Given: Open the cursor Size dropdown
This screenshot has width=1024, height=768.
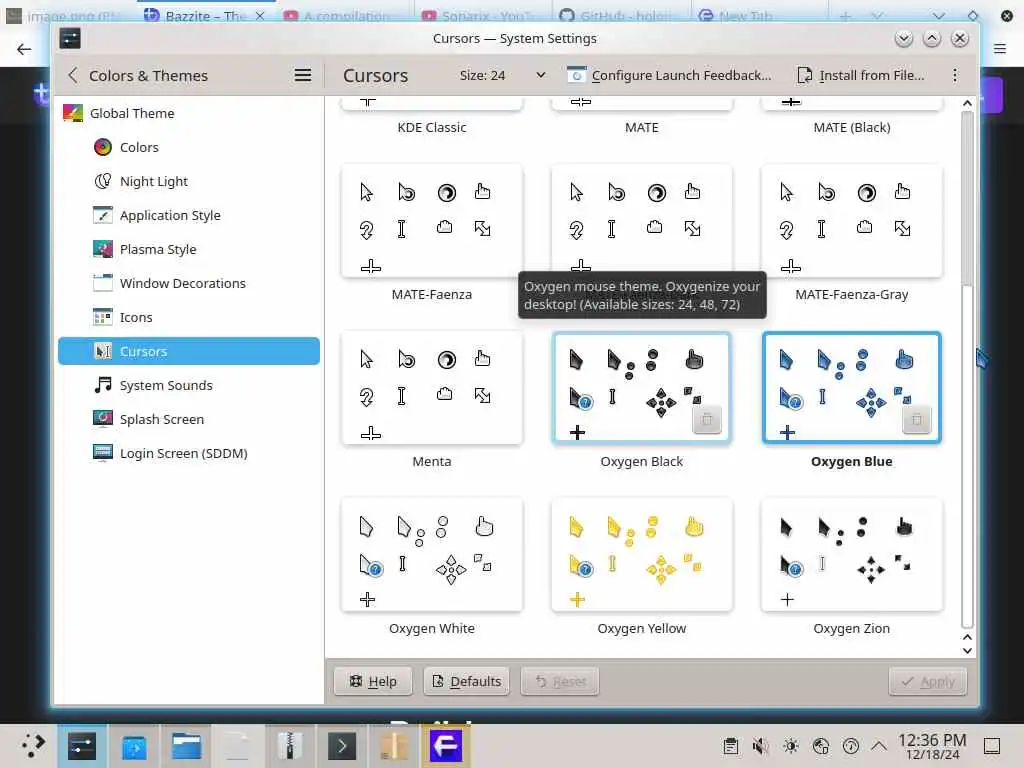Looking at the screenshot, I should [x=503, y=75].
